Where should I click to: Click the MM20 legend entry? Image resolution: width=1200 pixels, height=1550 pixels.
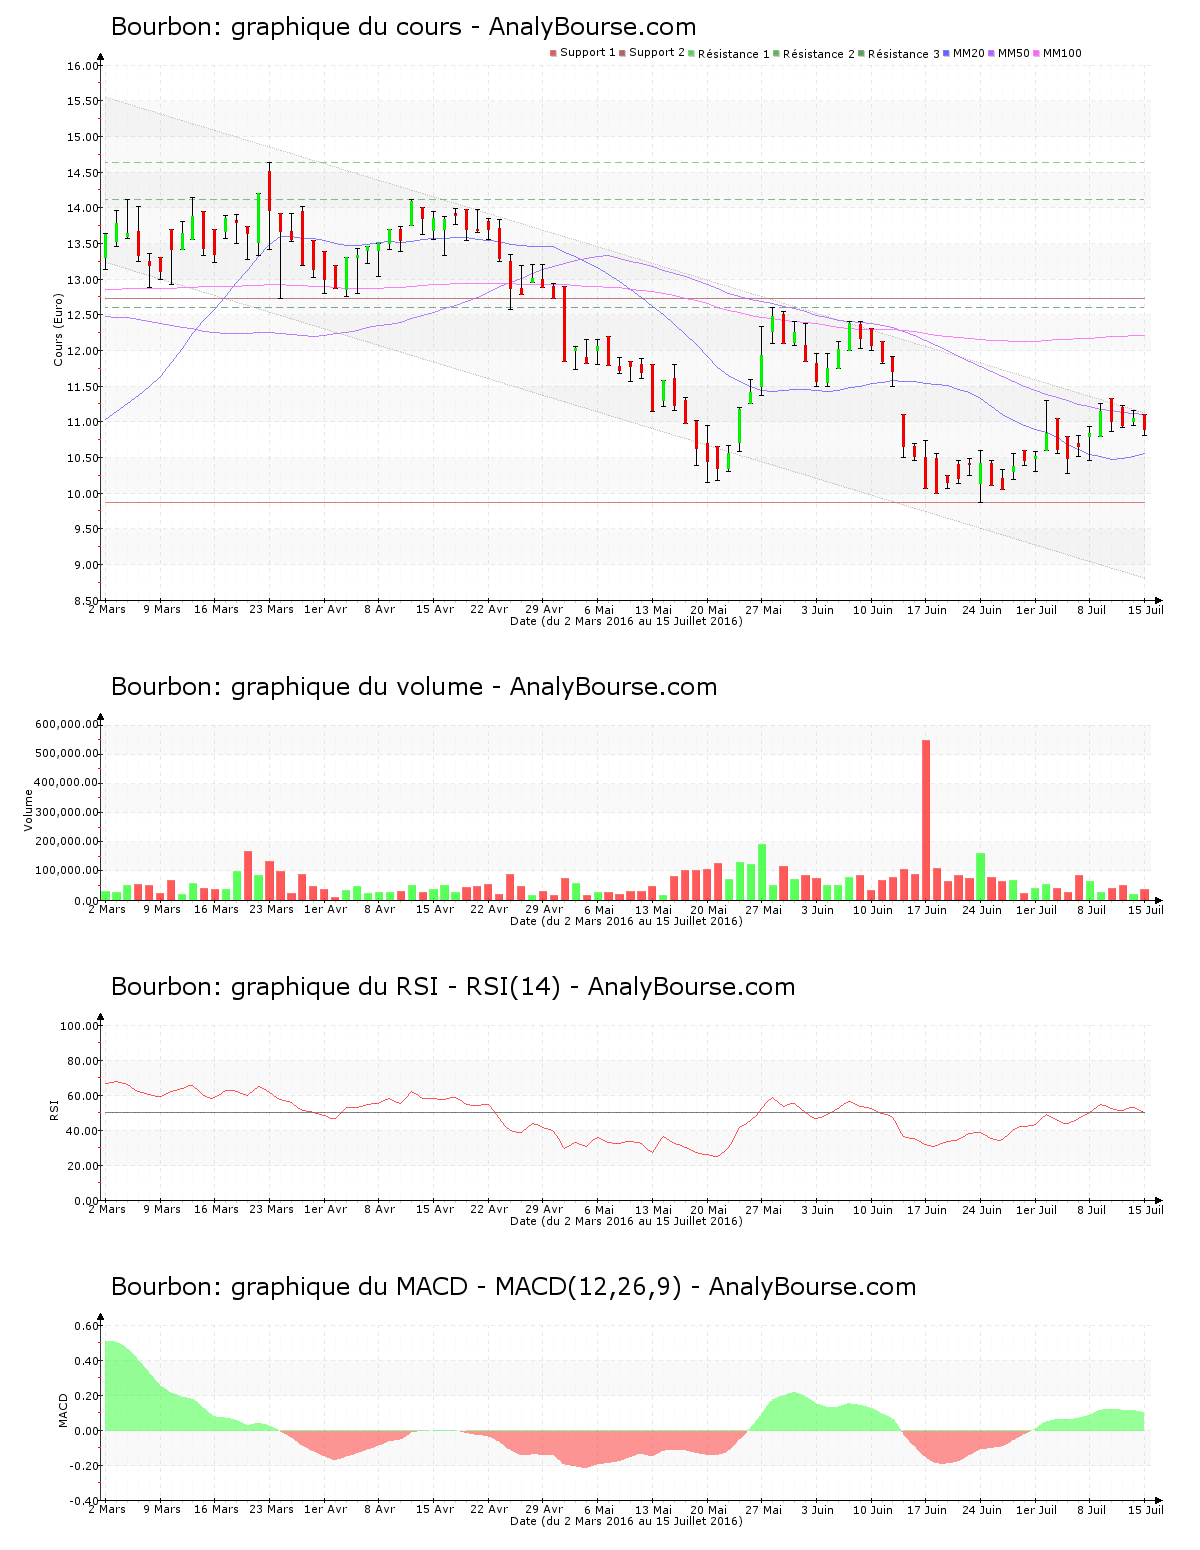(x=964, y=53)
